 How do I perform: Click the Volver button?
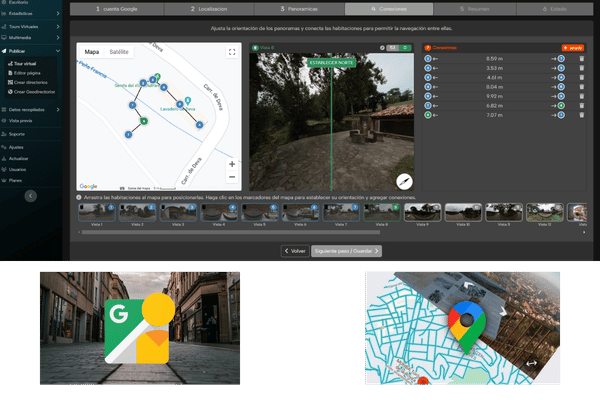pyautogui.click(x=295, y=251)
